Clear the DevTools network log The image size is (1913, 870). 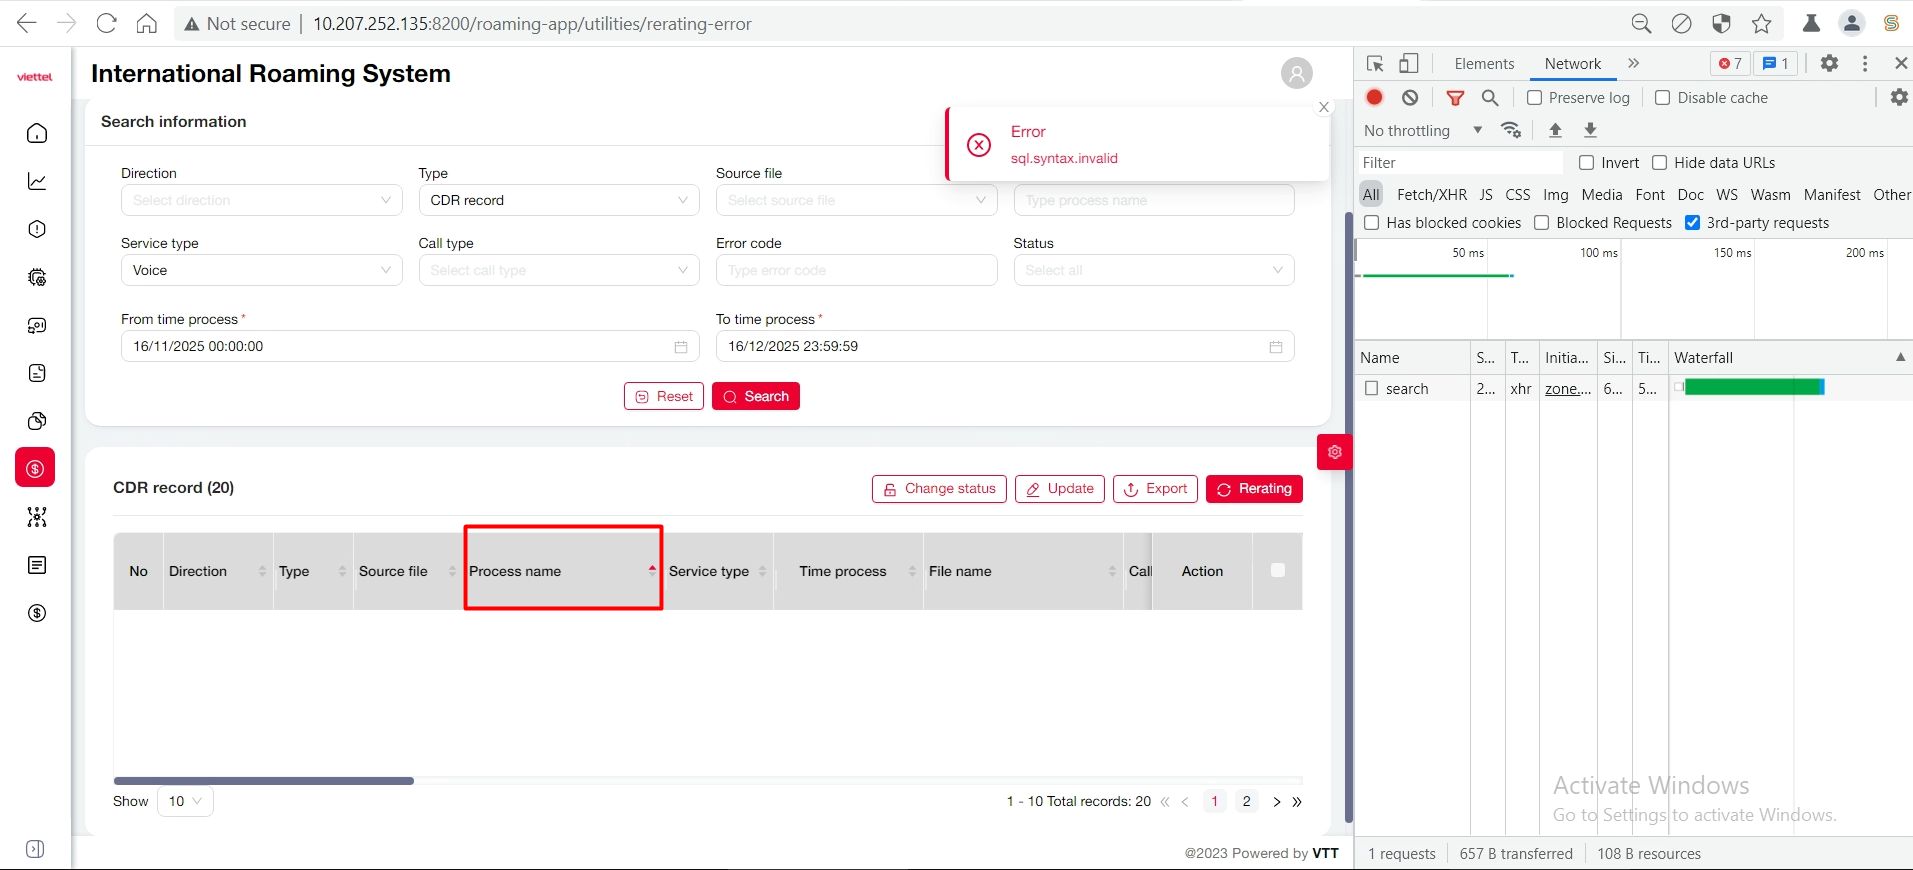click(x=1410, y=98)
